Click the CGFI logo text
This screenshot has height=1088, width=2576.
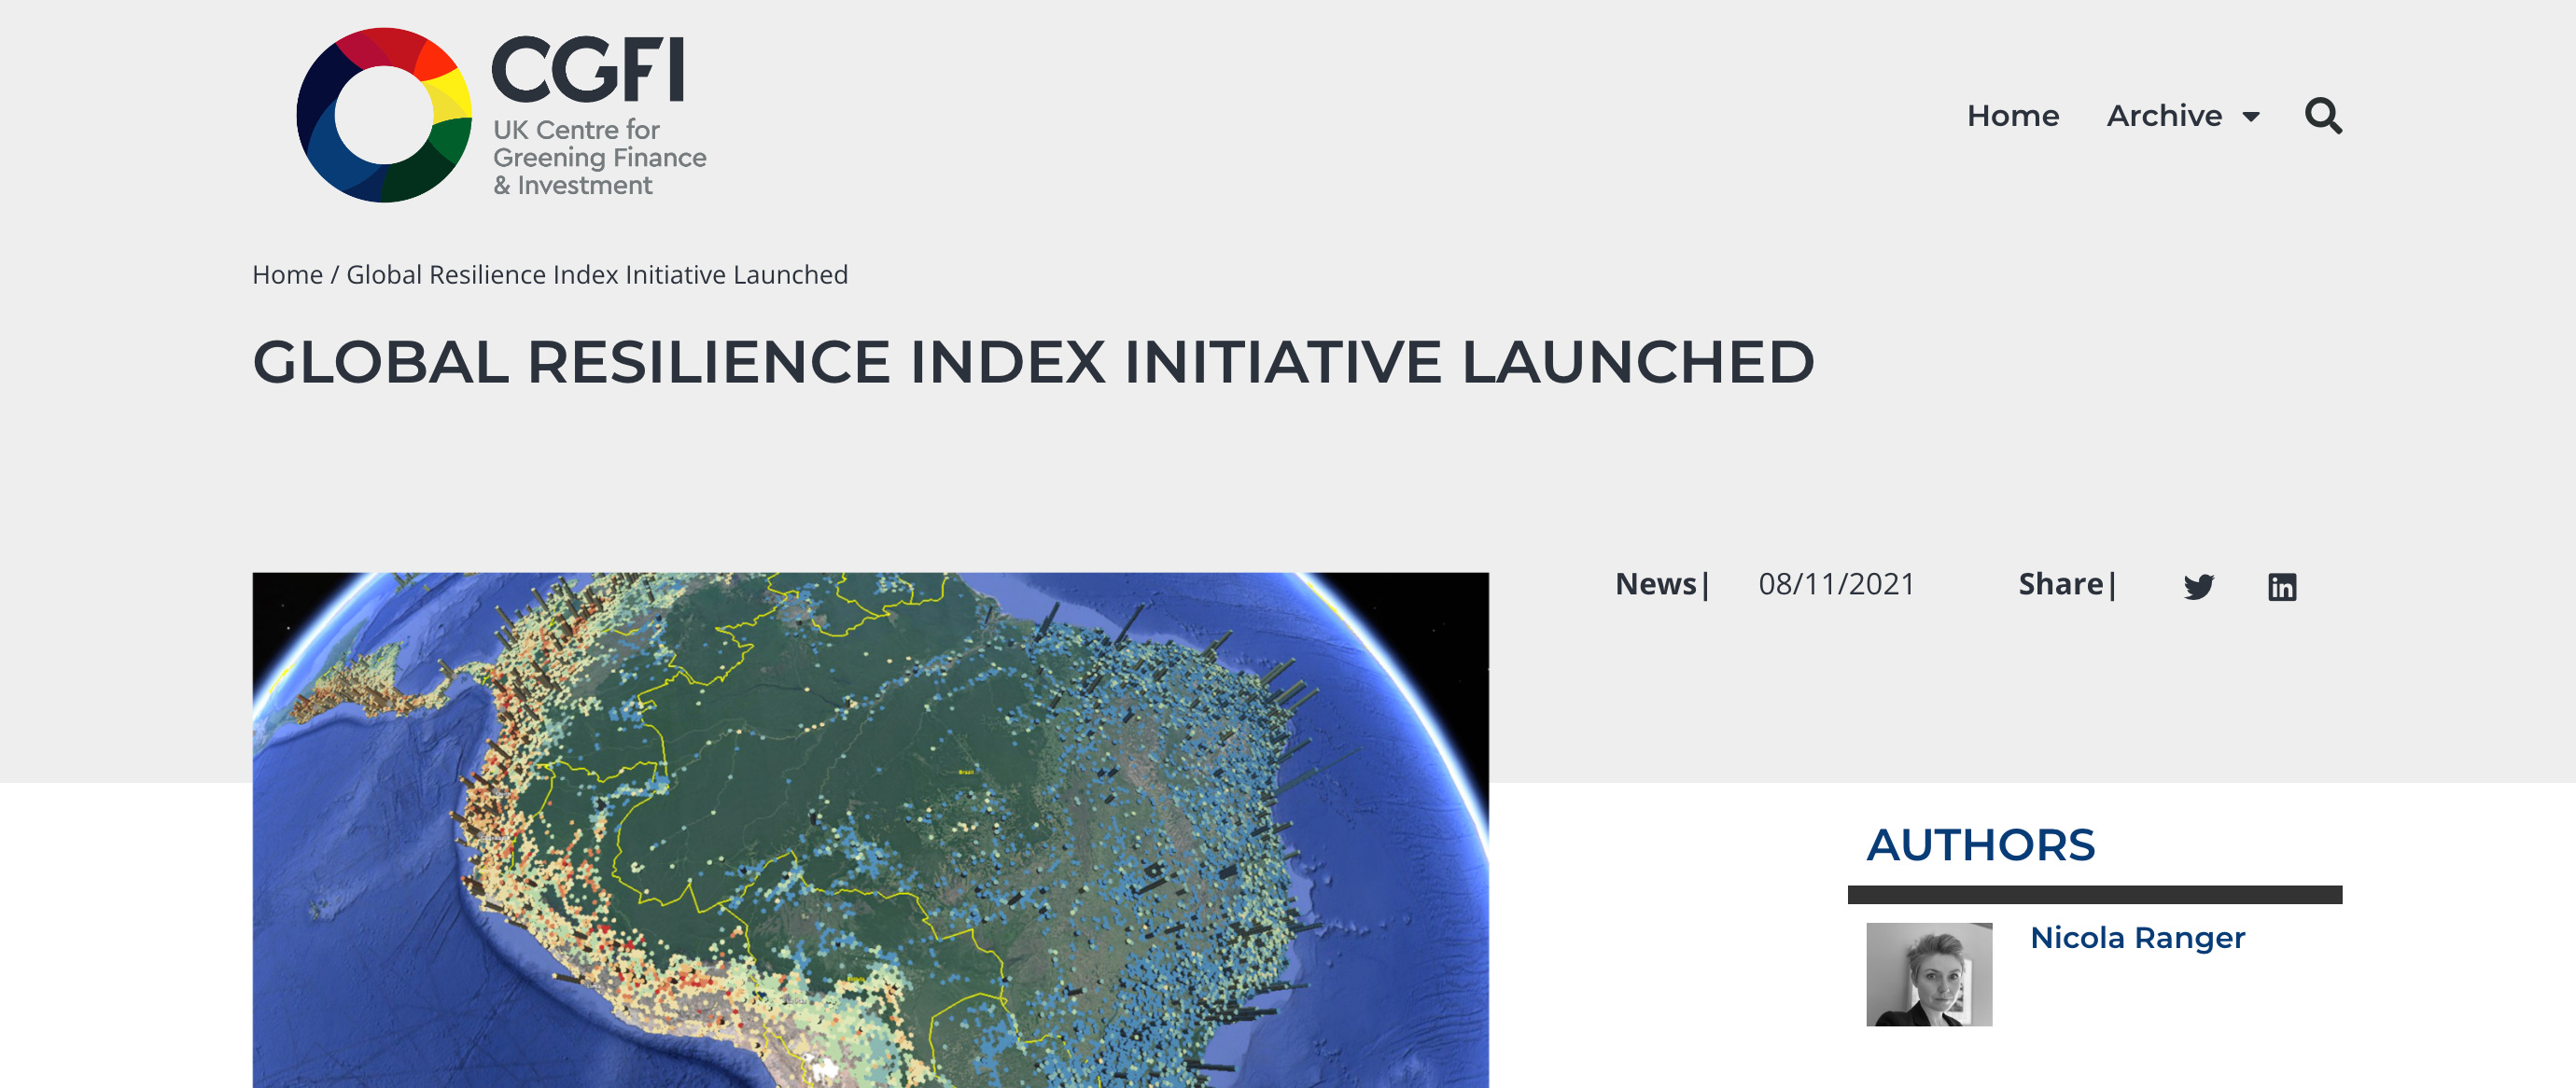tap(588, 70)
